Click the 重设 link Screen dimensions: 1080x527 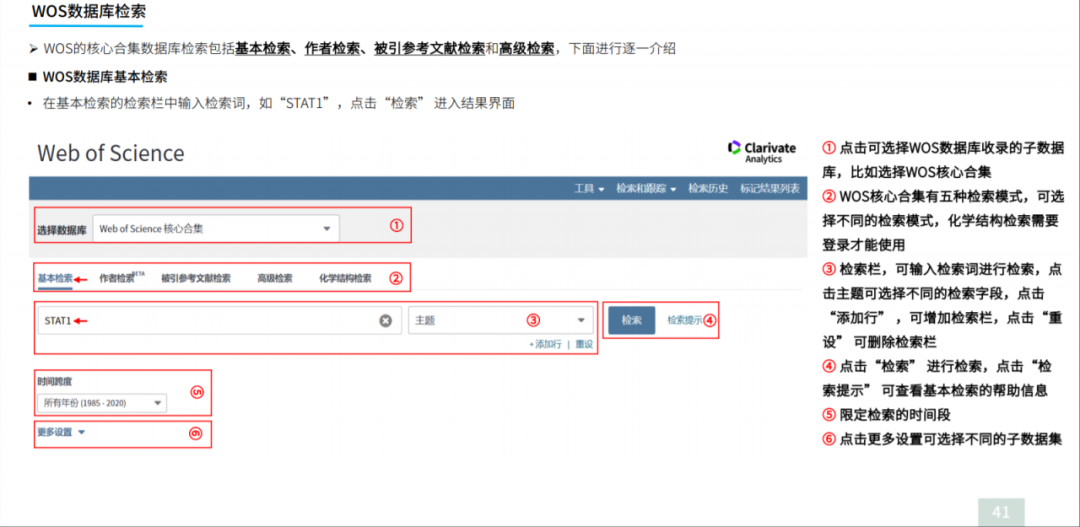coord(584,344)
